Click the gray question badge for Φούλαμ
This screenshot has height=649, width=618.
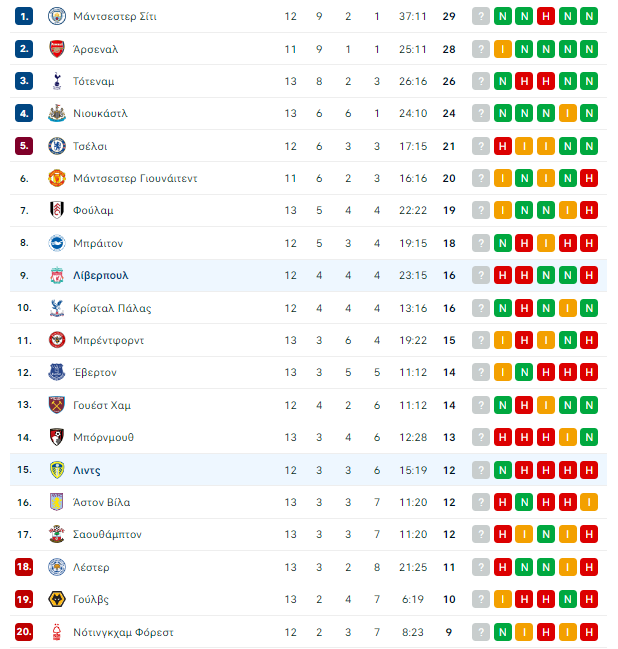point(481,210)
